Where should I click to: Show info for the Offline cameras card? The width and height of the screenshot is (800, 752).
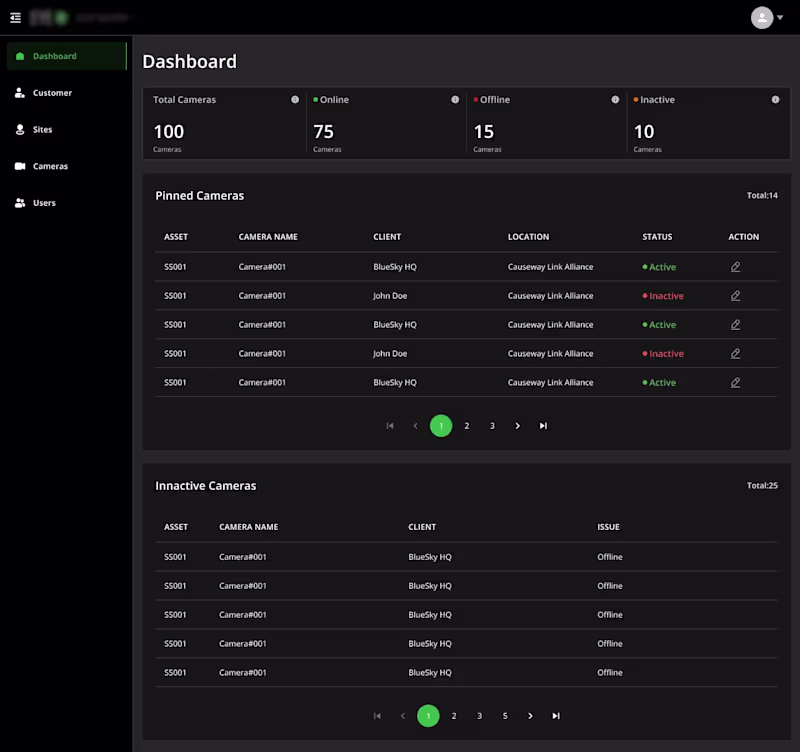[x=615, y=100]
